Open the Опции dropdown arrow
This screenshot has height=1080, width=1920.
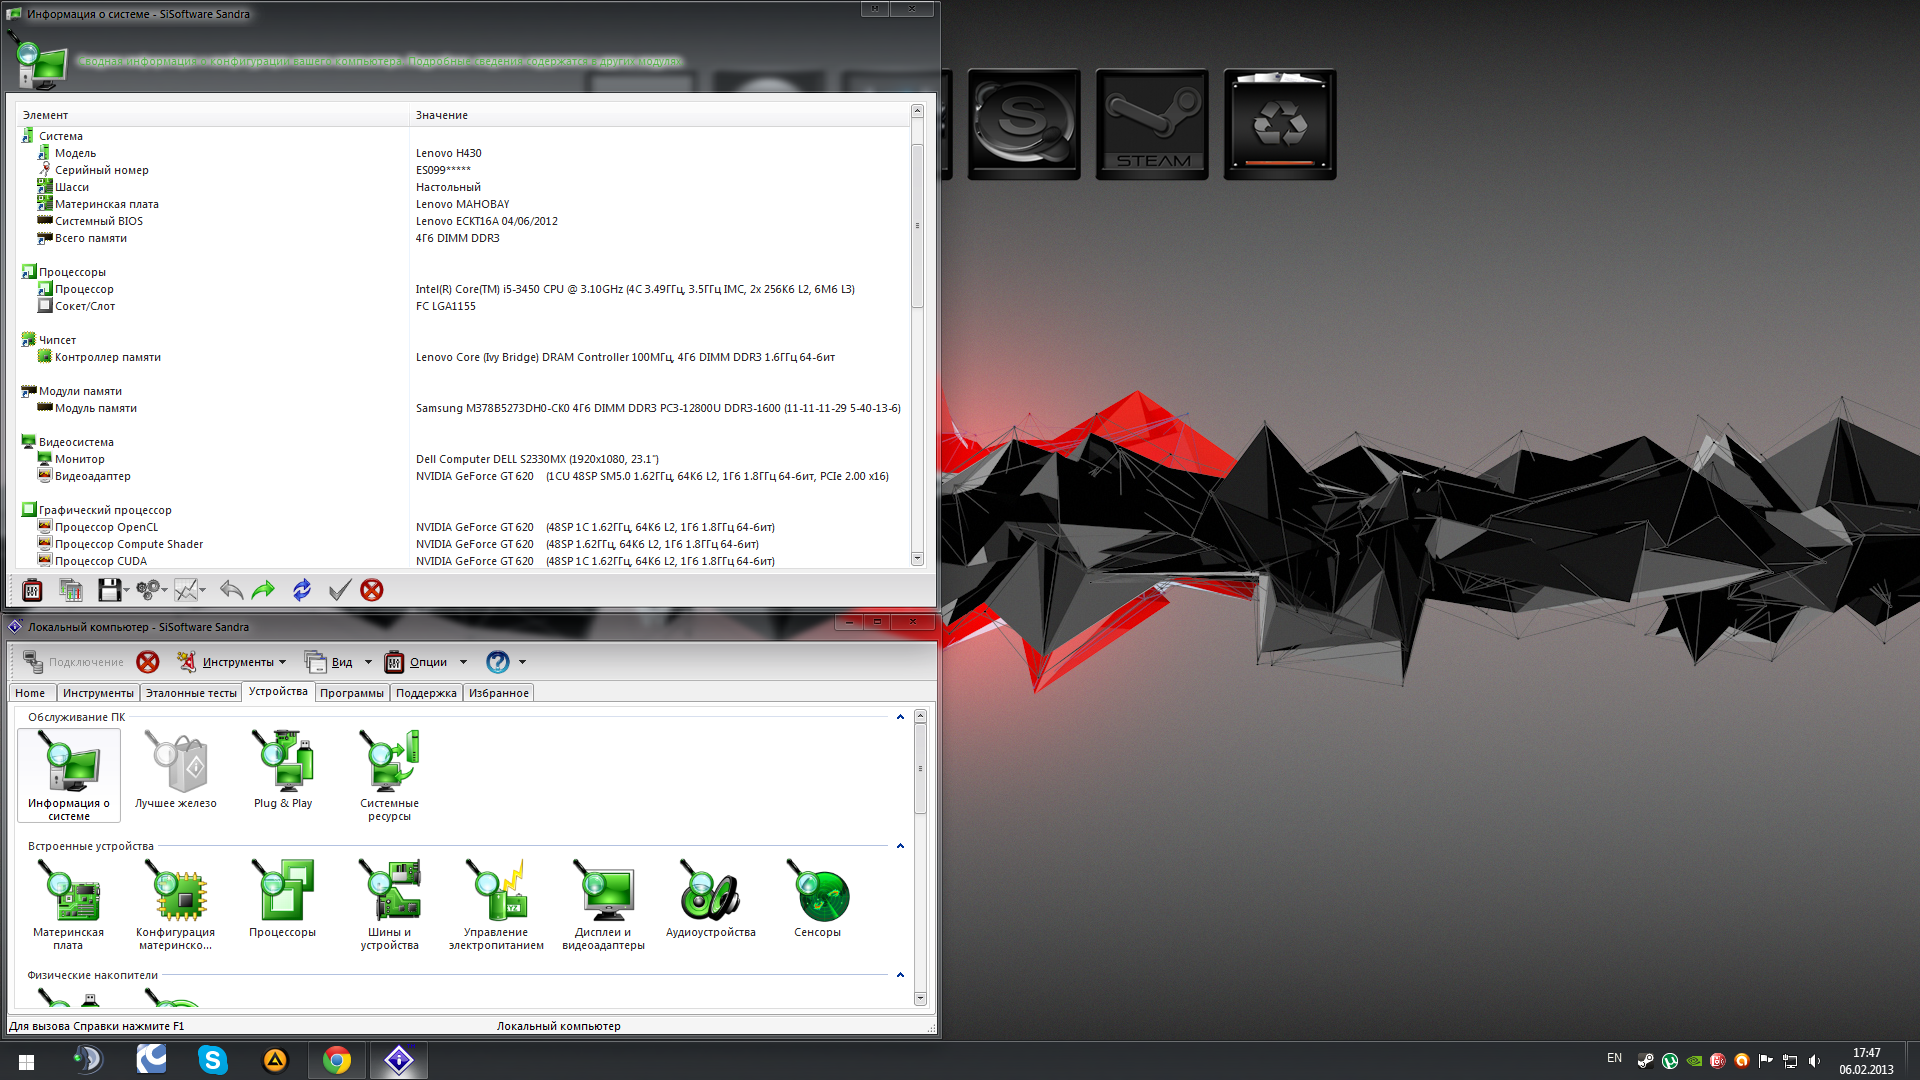(x=463, y=662)
